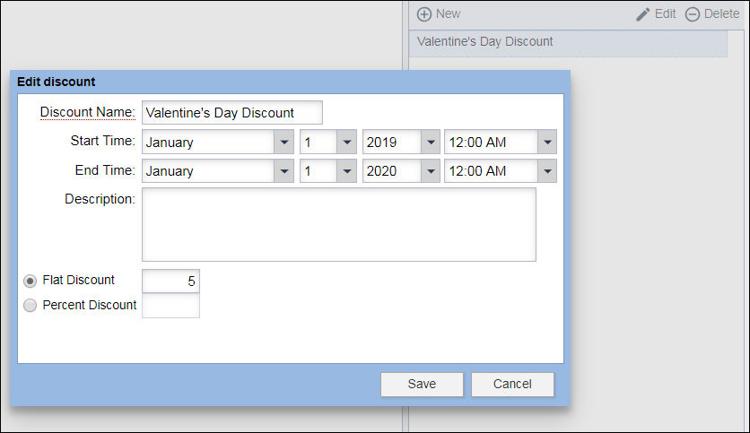Cancel the Edit discount dialog
The width and height of the screenshot is (750, 433).
(x=512, y=384)
